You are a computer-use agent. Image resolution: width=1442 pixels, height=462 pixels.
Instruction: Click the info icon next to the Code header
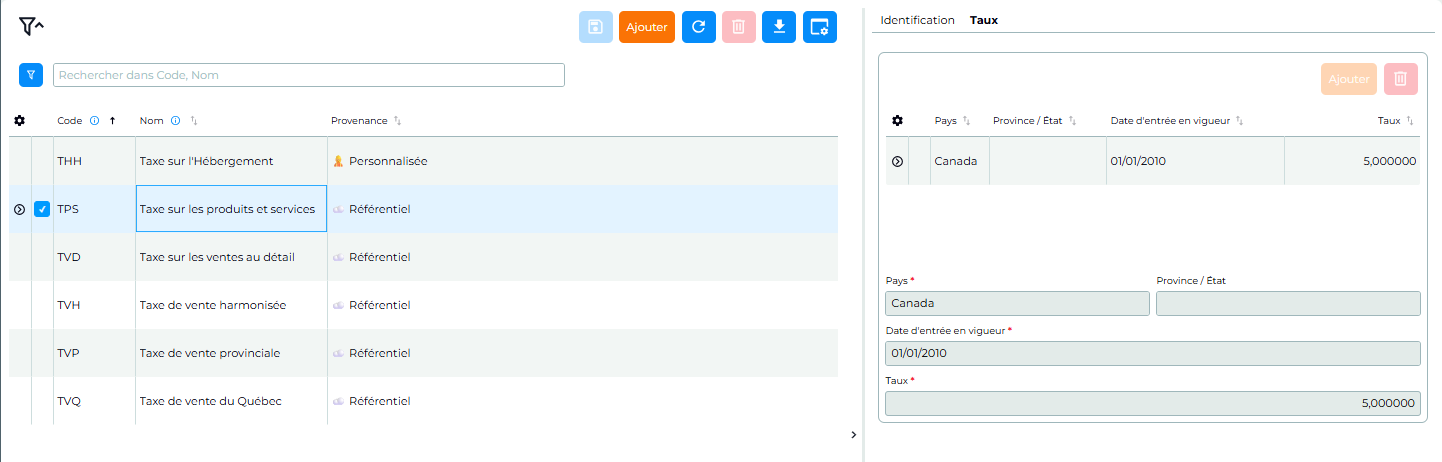point(95,121)
